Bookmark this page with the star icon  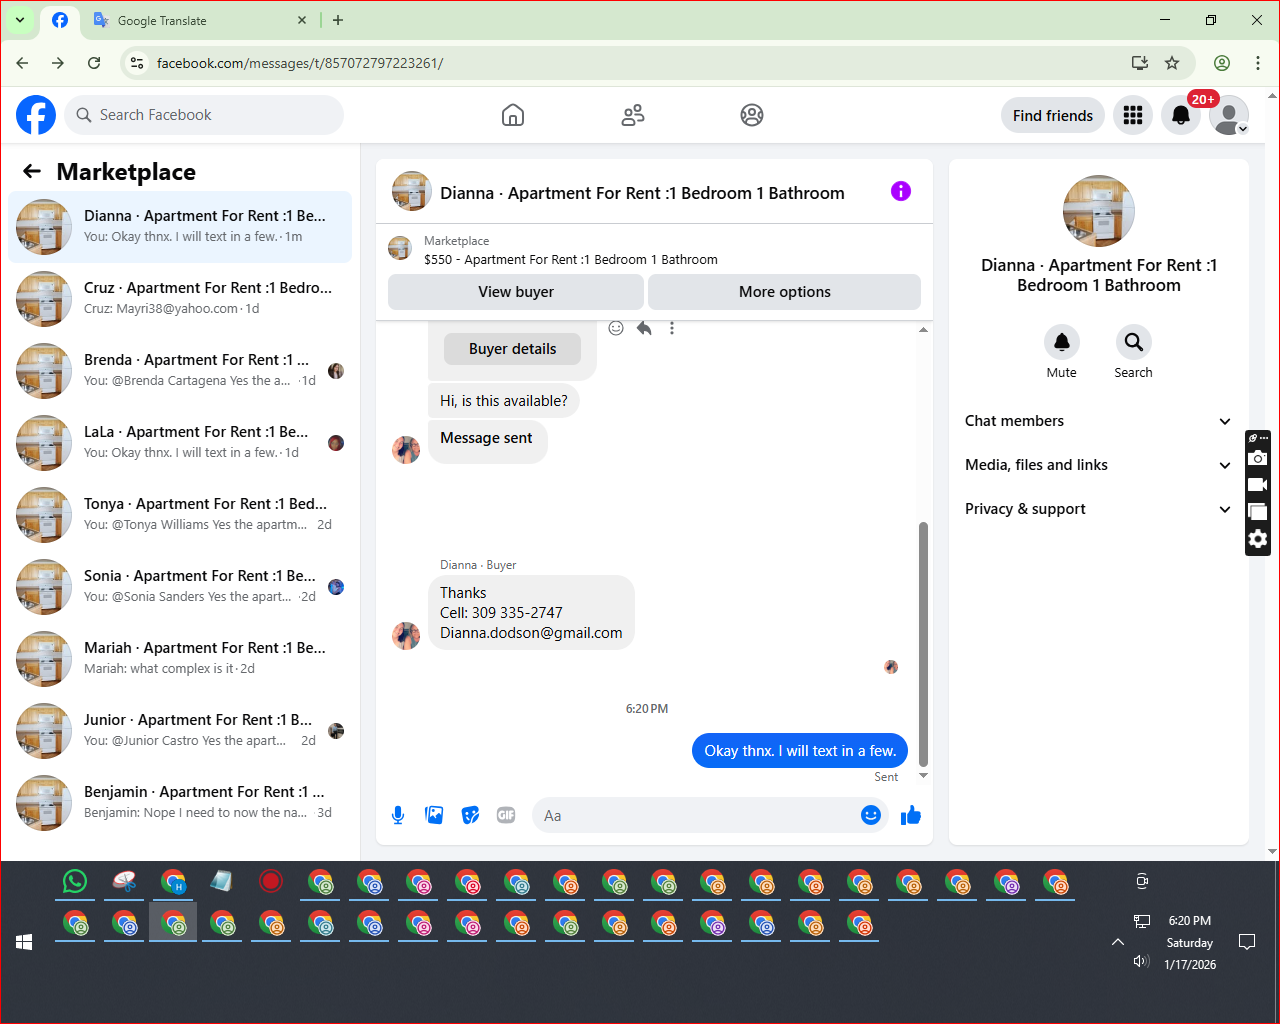coord(1172,63)
